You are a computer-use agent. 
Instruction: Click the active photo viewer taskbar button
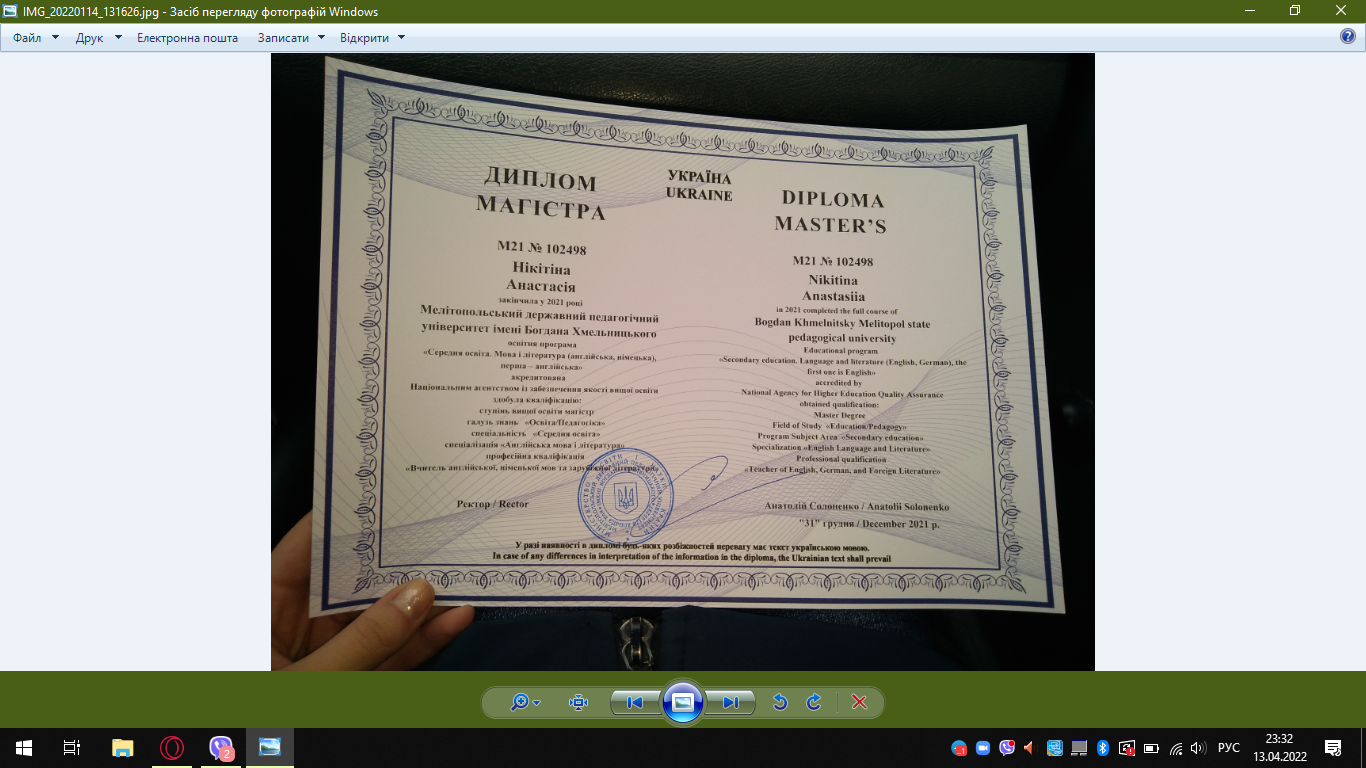pos(270,748)
